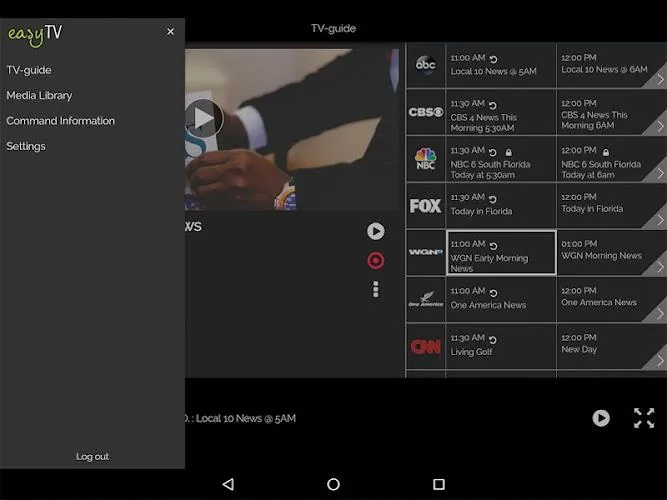Viewport: 667px width, 500px height.
Task: Click the red record button icon
Action: pyautogui.click(x=376, y=260)
